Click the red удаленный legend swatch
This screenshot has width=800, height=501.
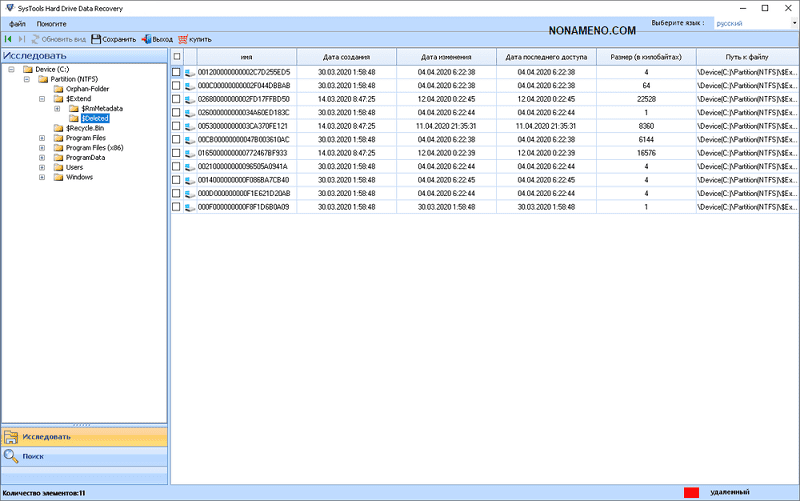pos(690,493)
